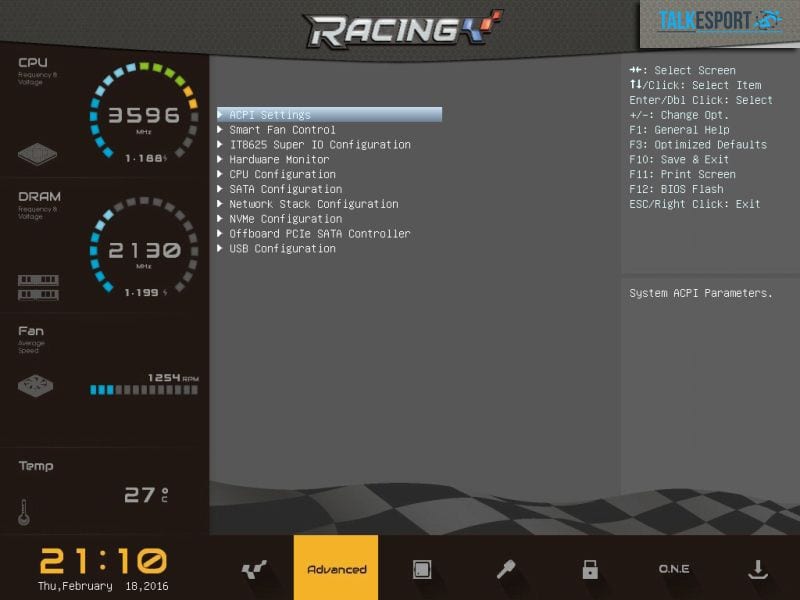
Task: Open IT8625 Super IO Configuration
Action: point(319,145)
